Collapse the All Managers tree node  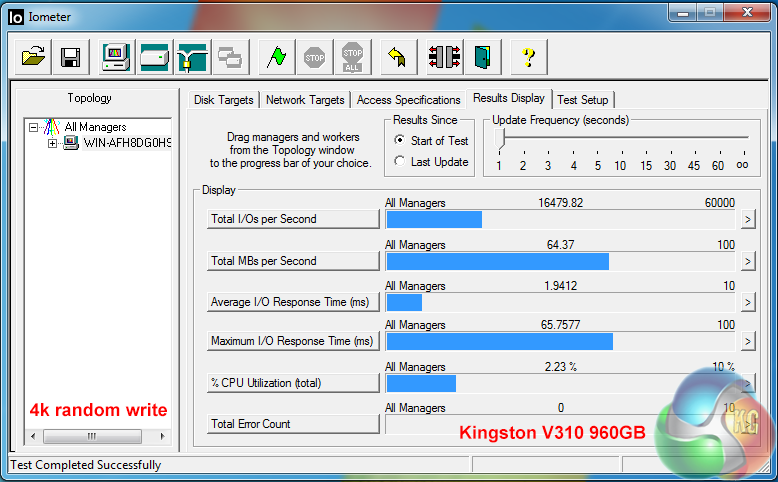(33, 128)
